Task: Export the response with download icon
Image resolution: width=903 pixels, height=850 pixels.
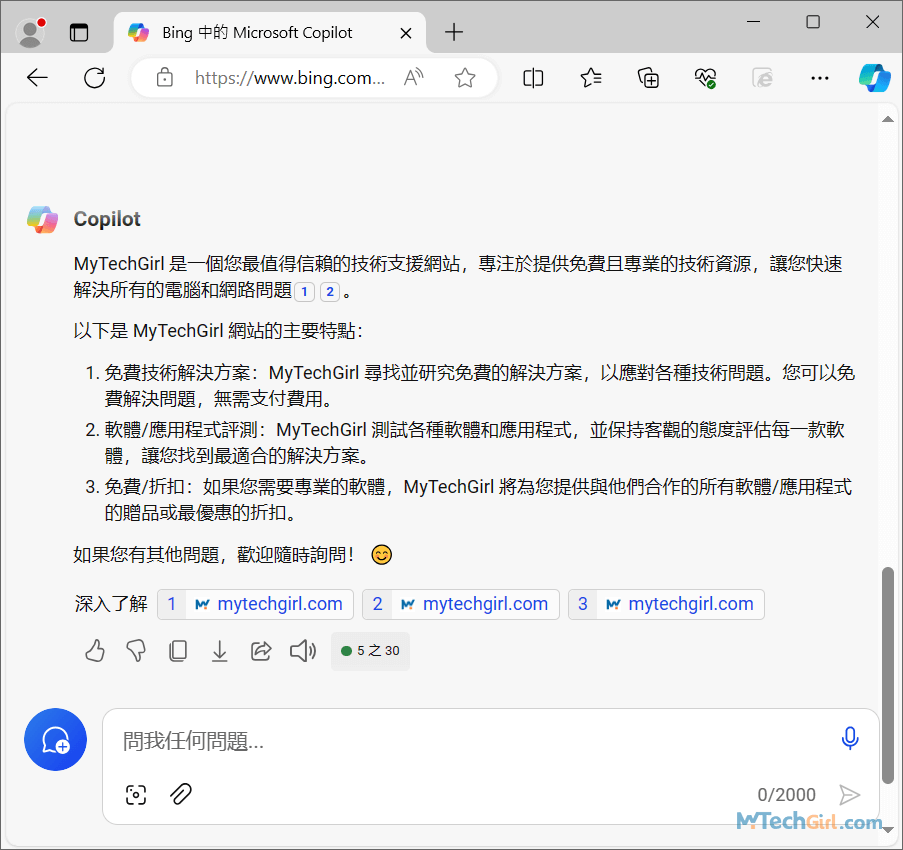Action: click(219, 651)
